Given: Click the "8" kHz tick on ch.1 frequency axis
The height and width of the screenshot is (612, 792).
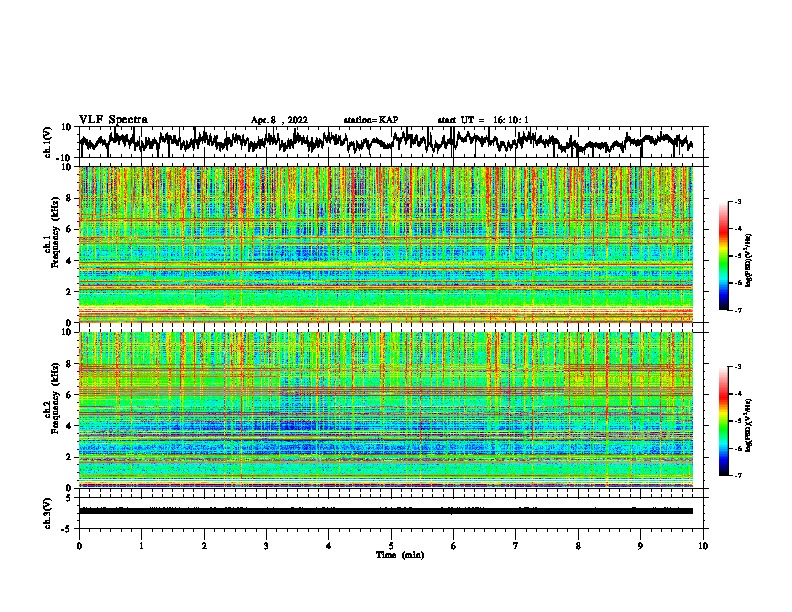Looking at the screenshot, I should coord(70,198).
